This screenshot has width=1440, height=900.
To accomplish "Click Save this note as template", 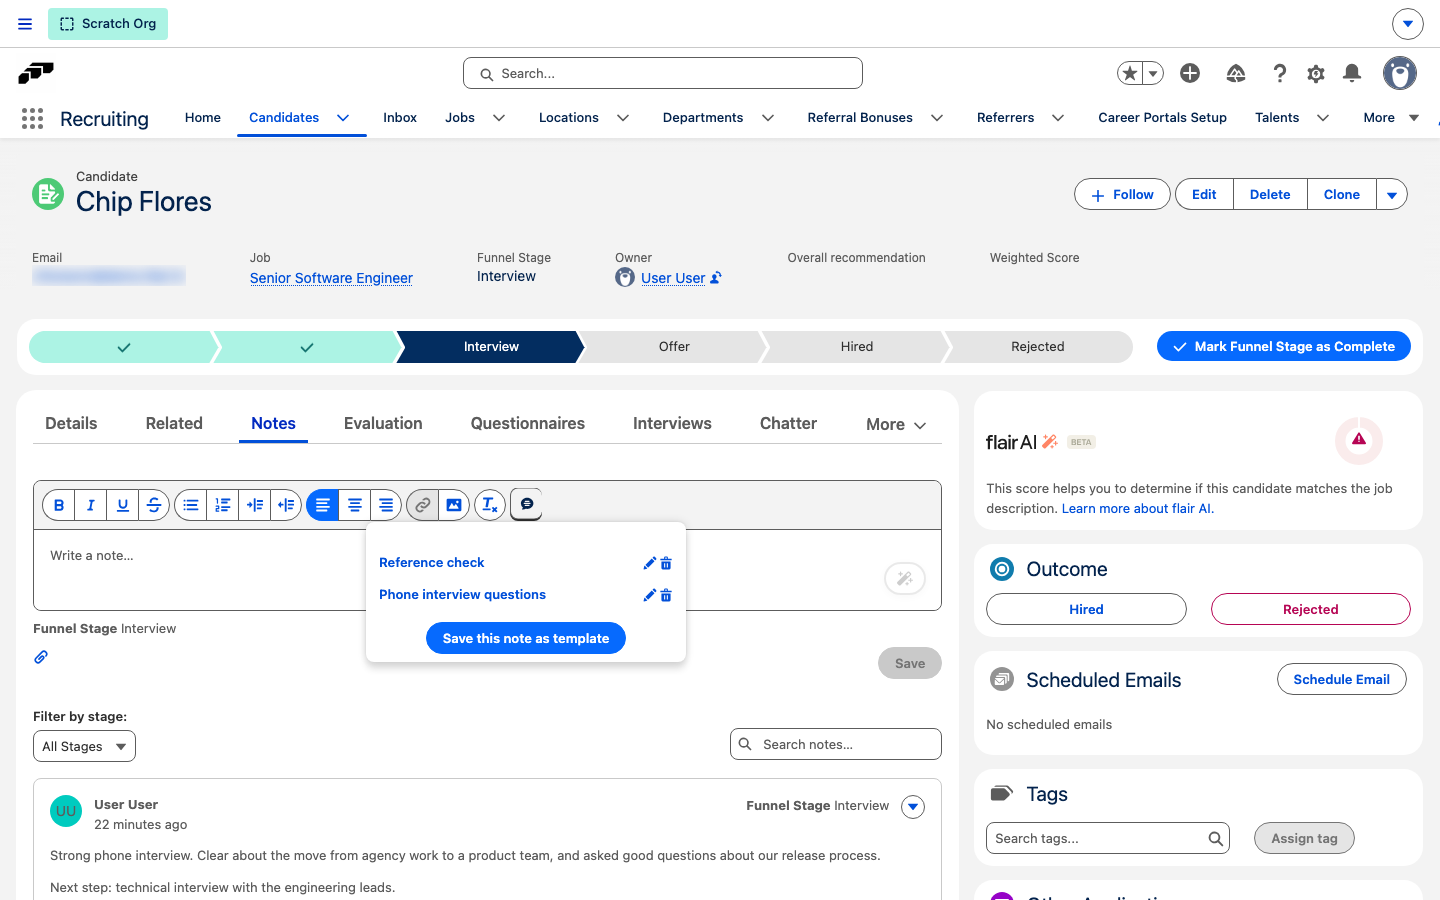I will pyautogui.click(x=526, y=638).
